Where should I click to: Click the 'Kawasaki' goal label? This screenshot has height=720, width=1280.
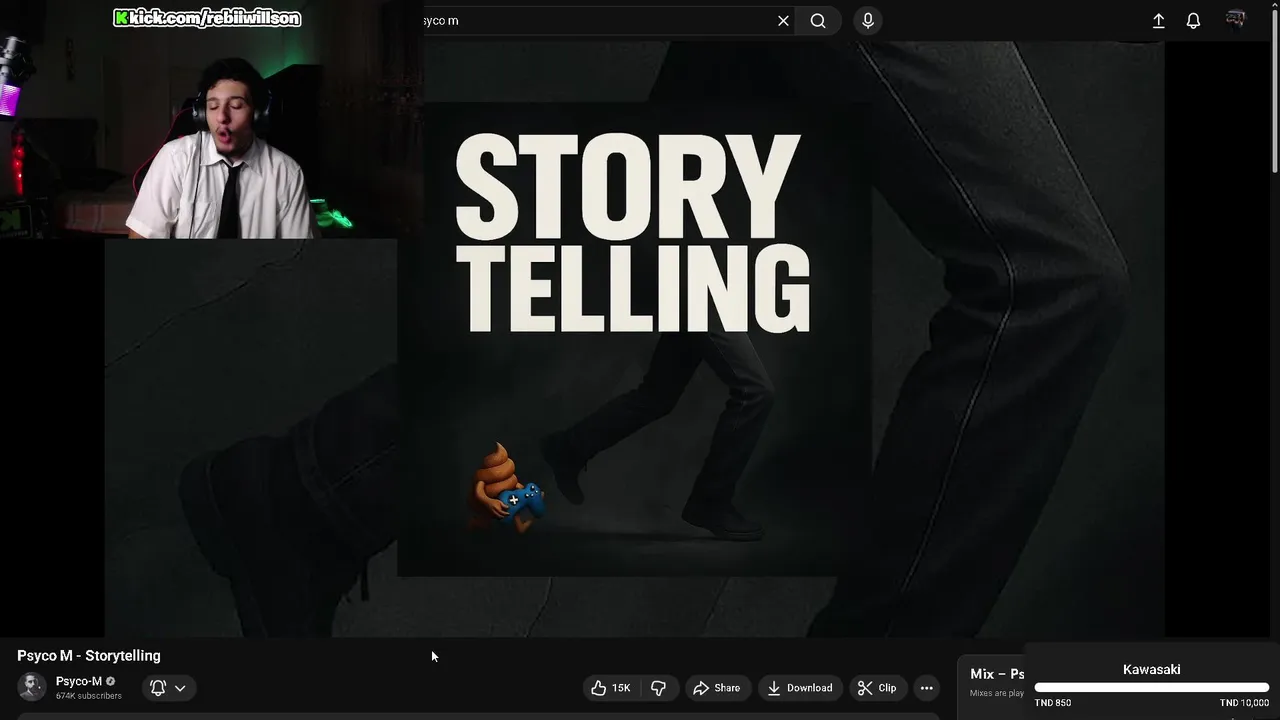pos(1152,670)
